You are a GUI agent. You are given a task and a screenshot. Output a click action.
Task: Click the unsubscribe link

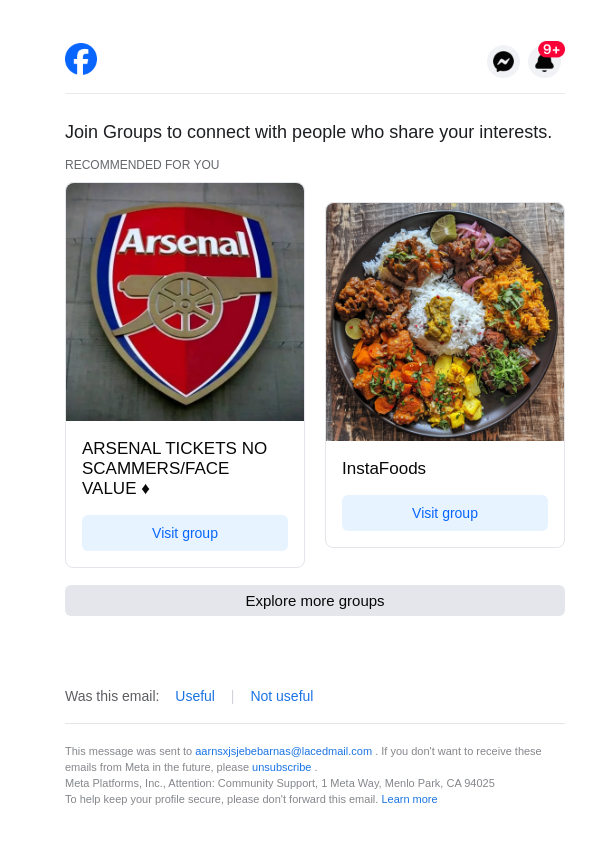tap(281, 767)
